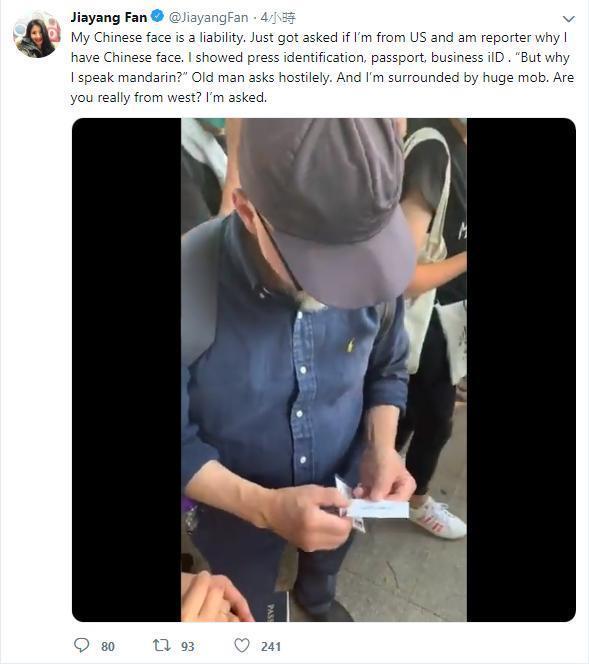Image resolution: width=589 pixels, height=664 pixels.
Task: Play the embedded tweet video
Action: point(324,370)
